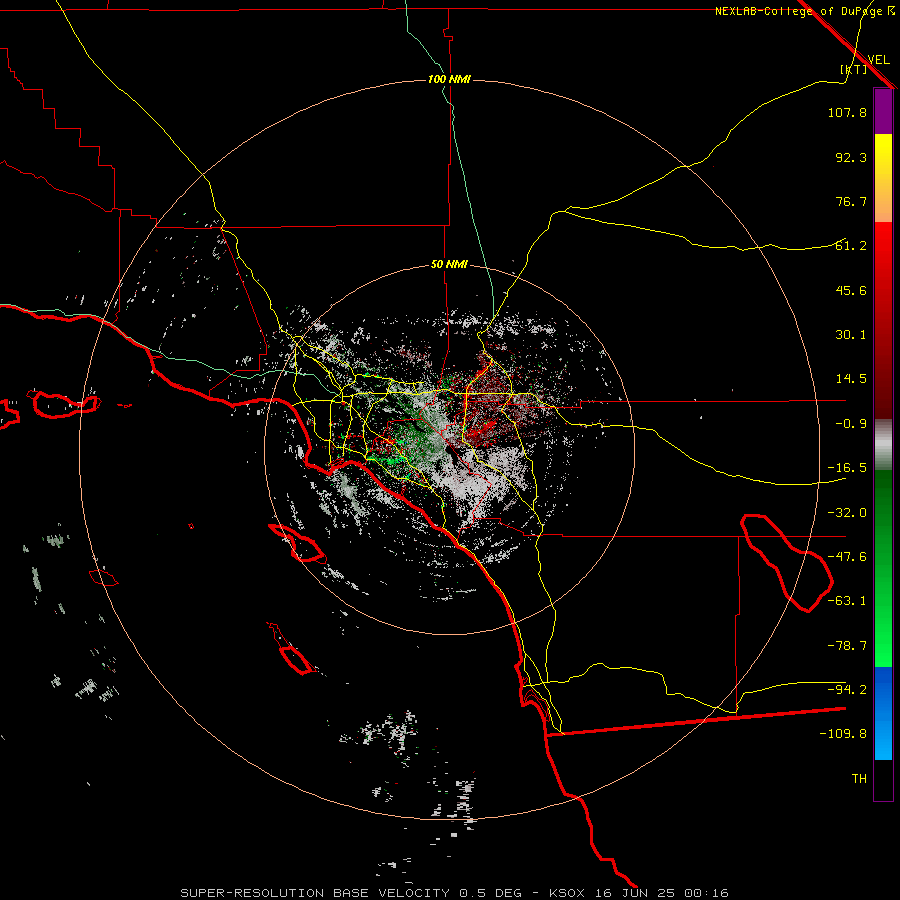Click the purple segment of the color bar
Image resolution: width=900 pixels, height=900 pixels.
(883, 111)
